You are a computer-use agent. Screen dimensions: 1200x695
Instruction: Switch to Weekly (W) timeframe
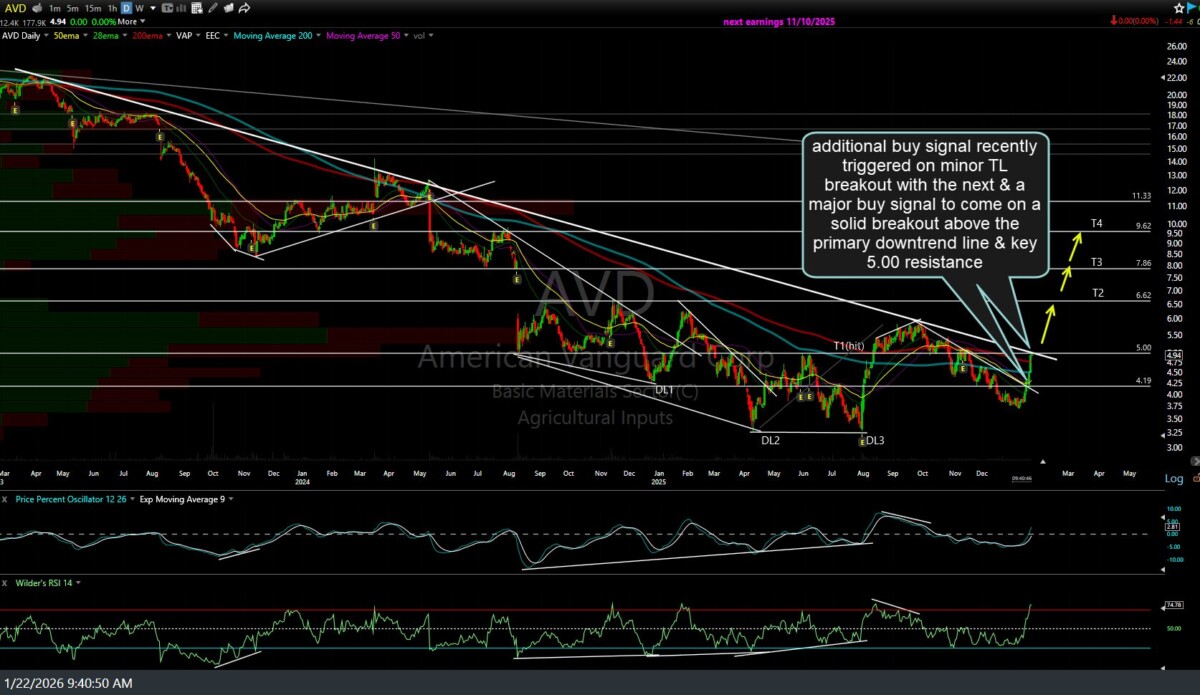click(x=140, y=8)
